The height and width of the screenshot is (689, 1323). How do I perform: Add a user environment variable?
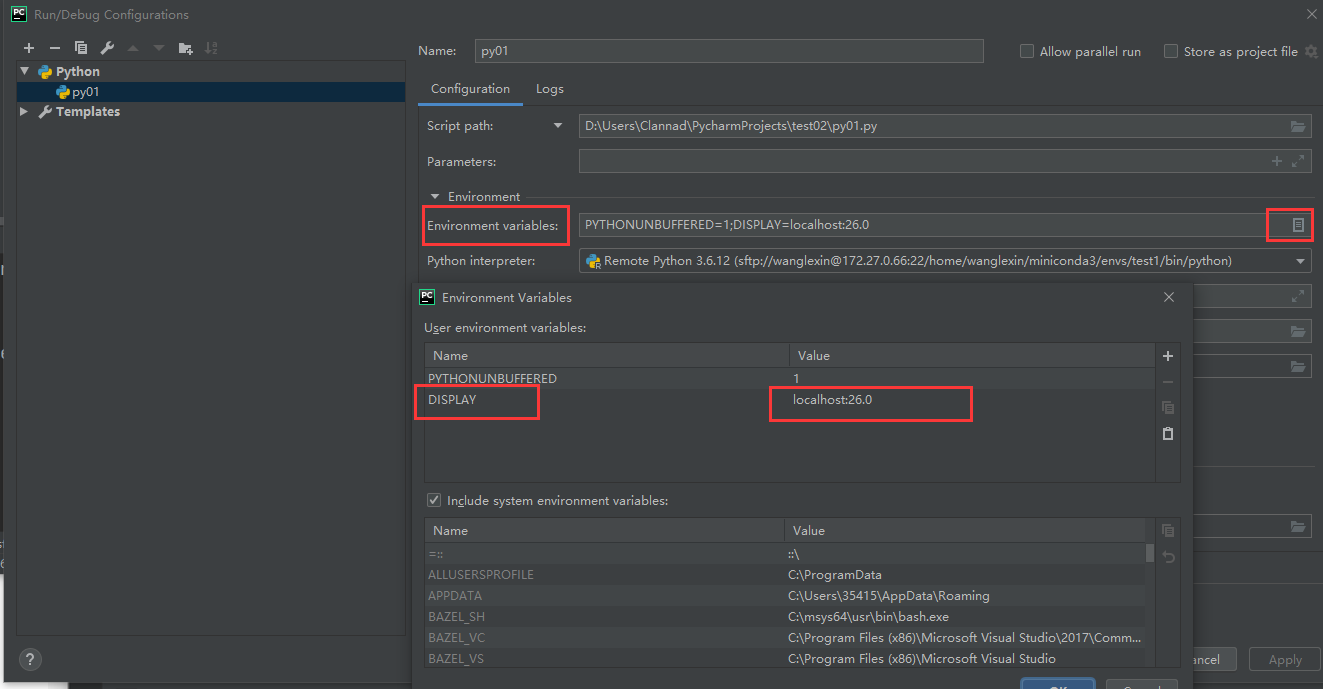[x=1167, y=356]
